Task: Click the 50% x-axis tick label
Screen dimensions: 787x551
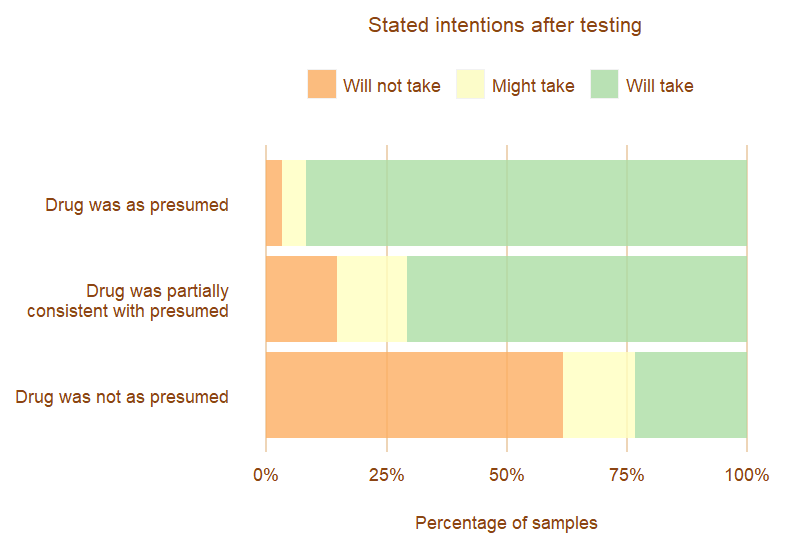Action: tap(506, 475)
